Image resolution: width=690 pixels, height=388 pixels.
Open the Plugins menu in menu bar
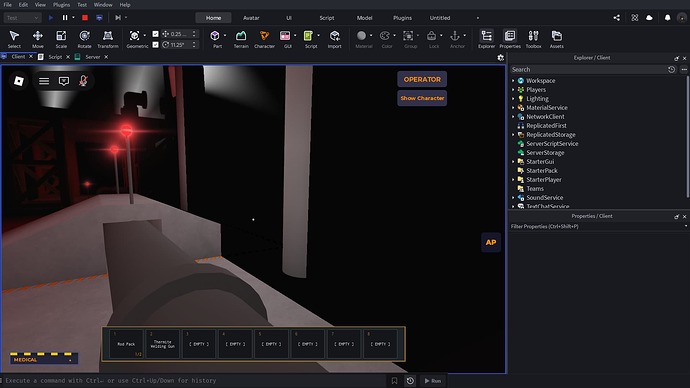click(x=61, y=4)
